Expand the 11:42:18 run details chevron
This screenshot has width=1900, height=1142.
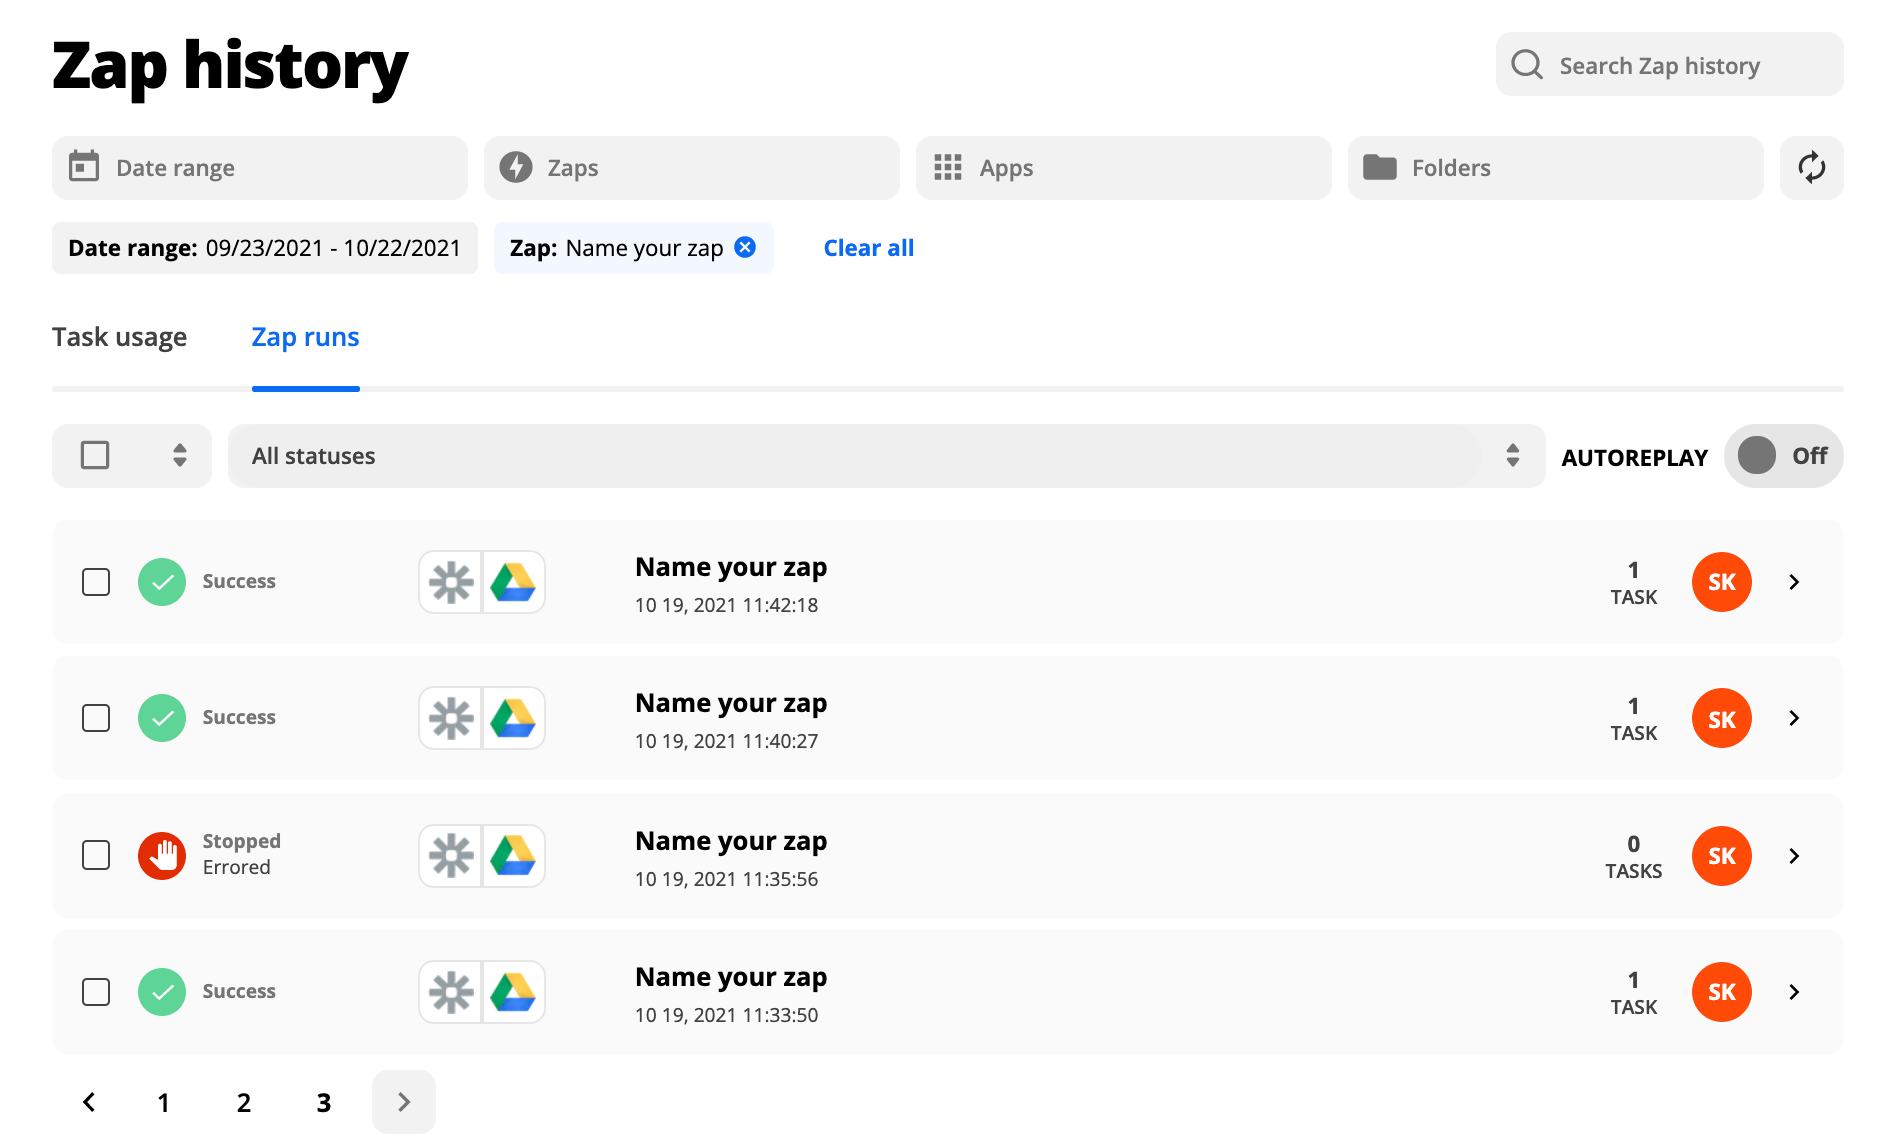[x=1794, y=582]
